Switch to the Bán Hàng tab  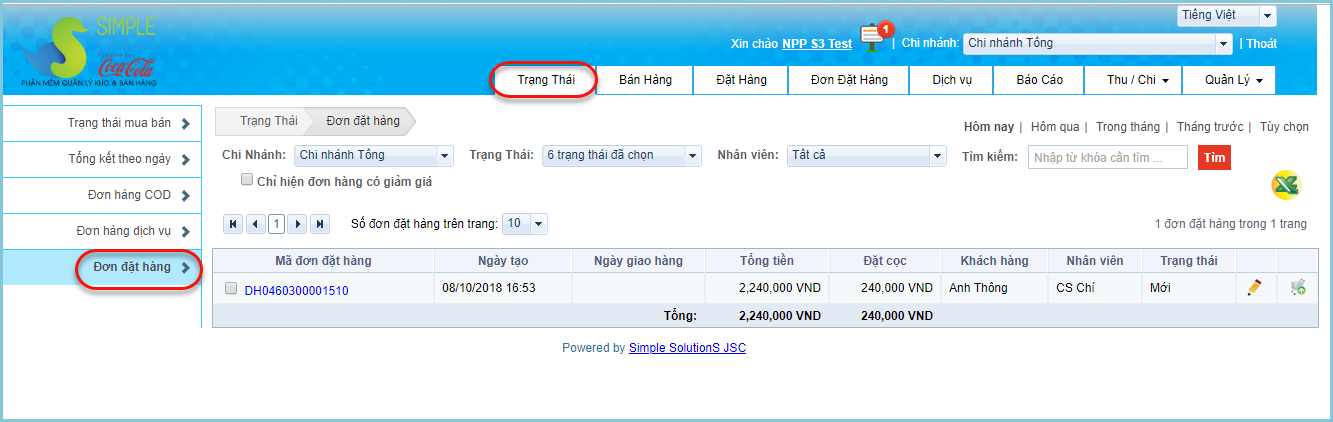click(645, 80)
